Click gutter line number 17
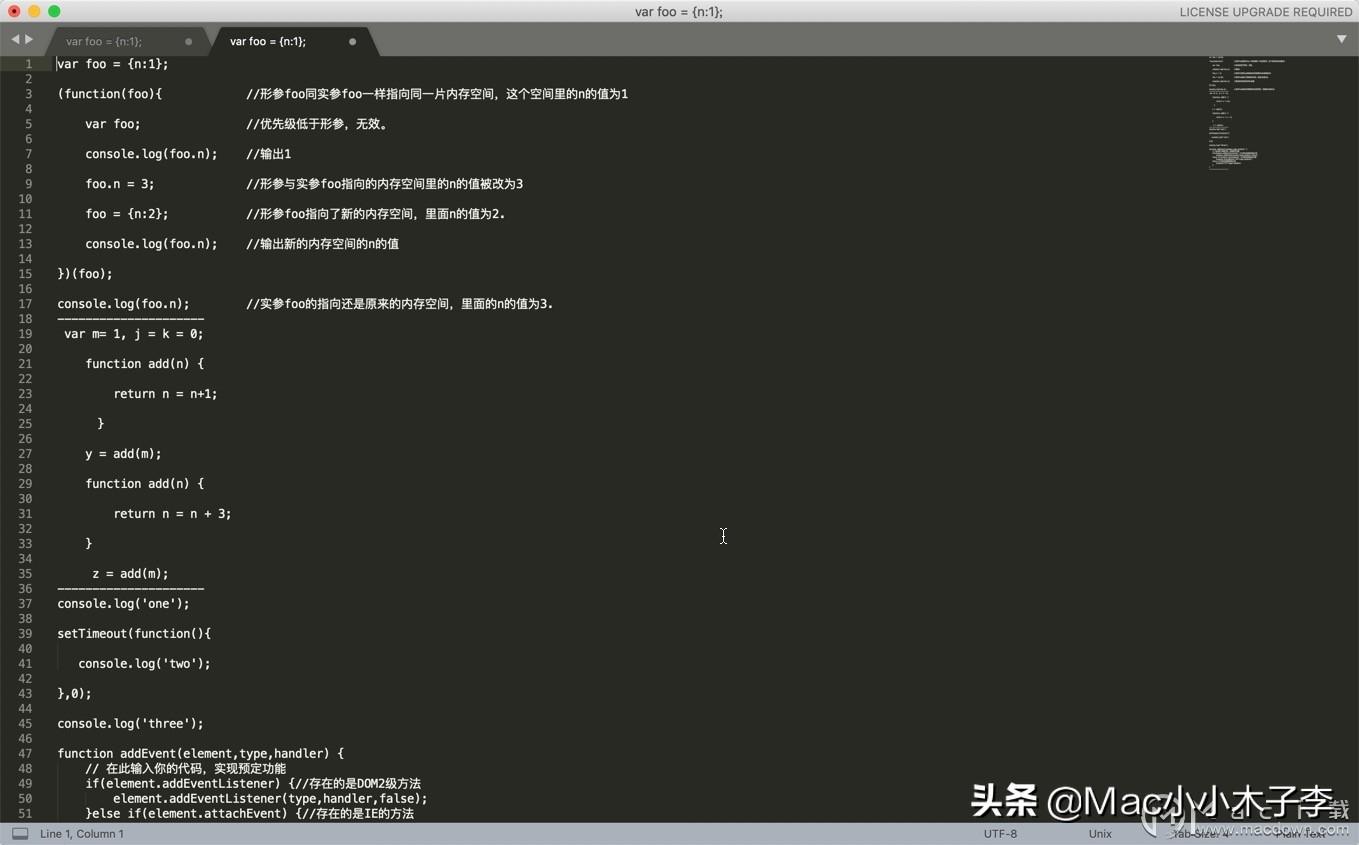The width and height of the screenshot is (1359, 845). pyautogui.click(x=25, y=304)
